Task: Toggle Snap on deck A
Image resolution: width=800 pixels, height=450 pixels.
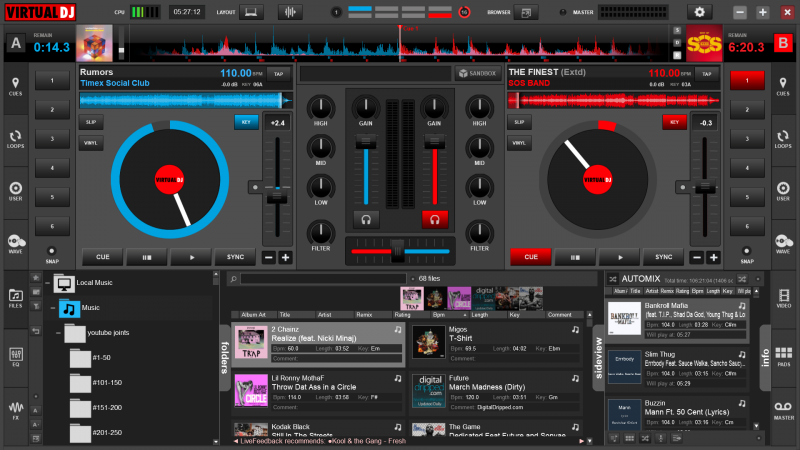Action: coord(52,251)
